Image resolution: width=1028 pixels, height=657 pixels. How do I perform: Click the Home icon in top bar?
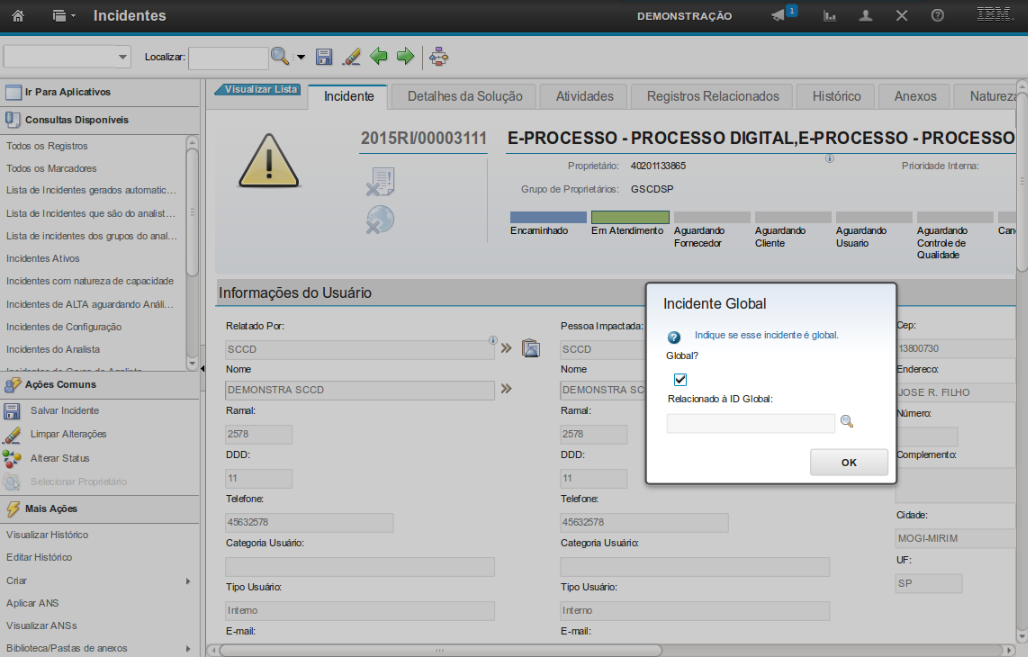point(17,16)
